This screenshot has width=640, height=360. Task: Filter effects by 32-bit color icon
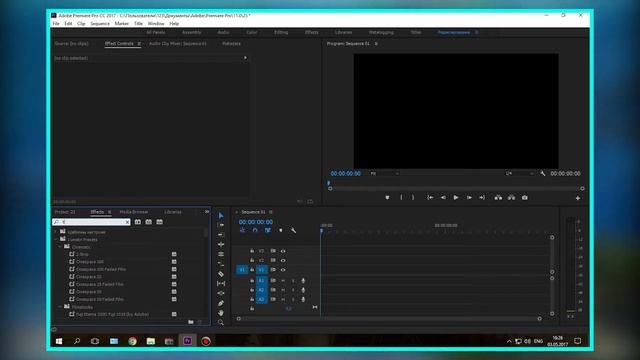(x=149, y=222)
